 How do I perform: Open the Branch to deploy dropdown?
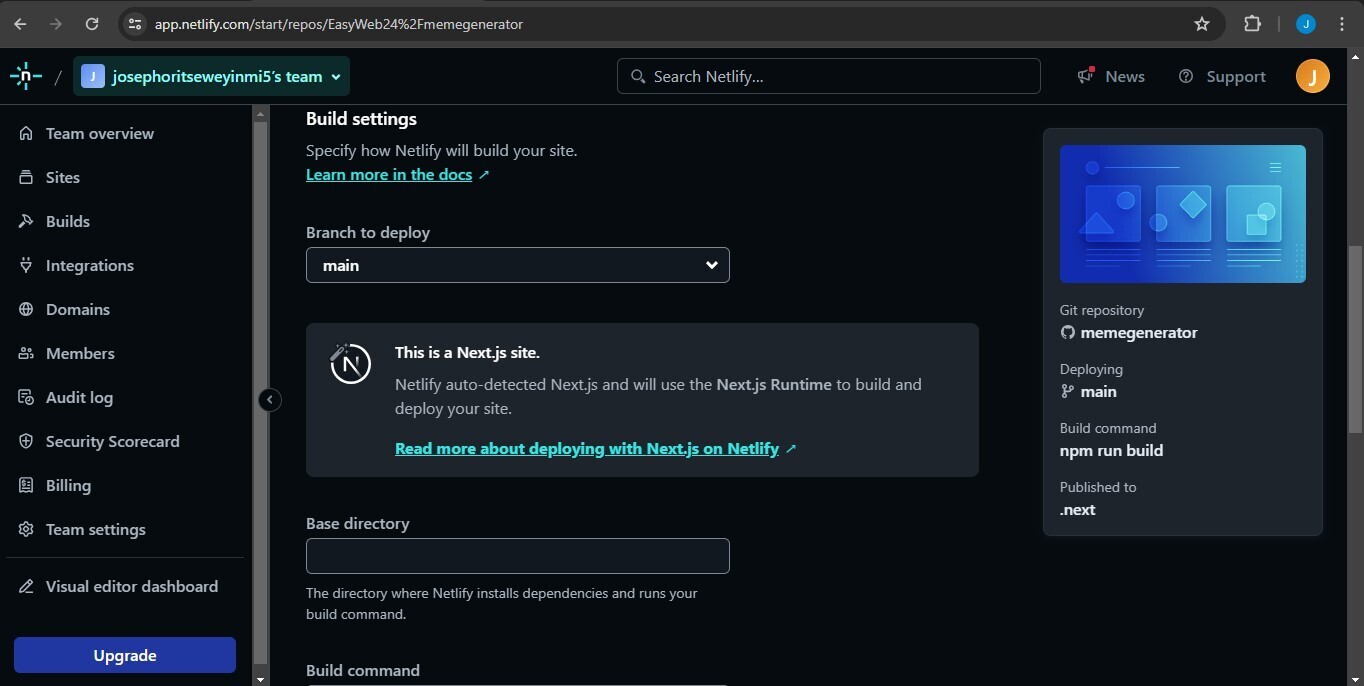click(x=517, y=265)
